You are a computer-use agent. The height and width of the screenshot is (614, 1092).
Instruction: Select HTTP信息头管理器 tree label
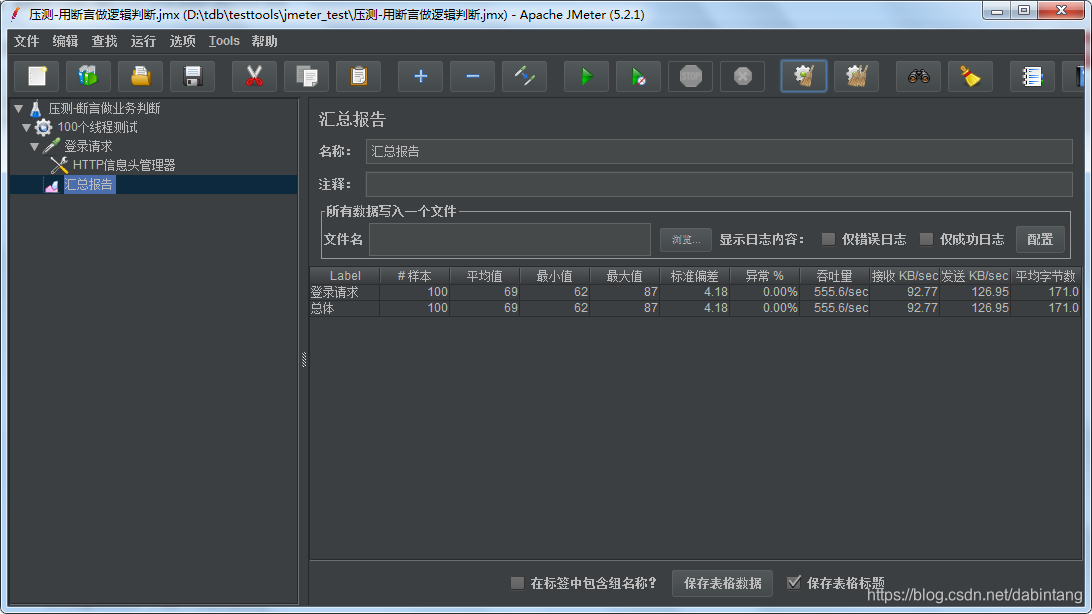(x=124, y=165)
